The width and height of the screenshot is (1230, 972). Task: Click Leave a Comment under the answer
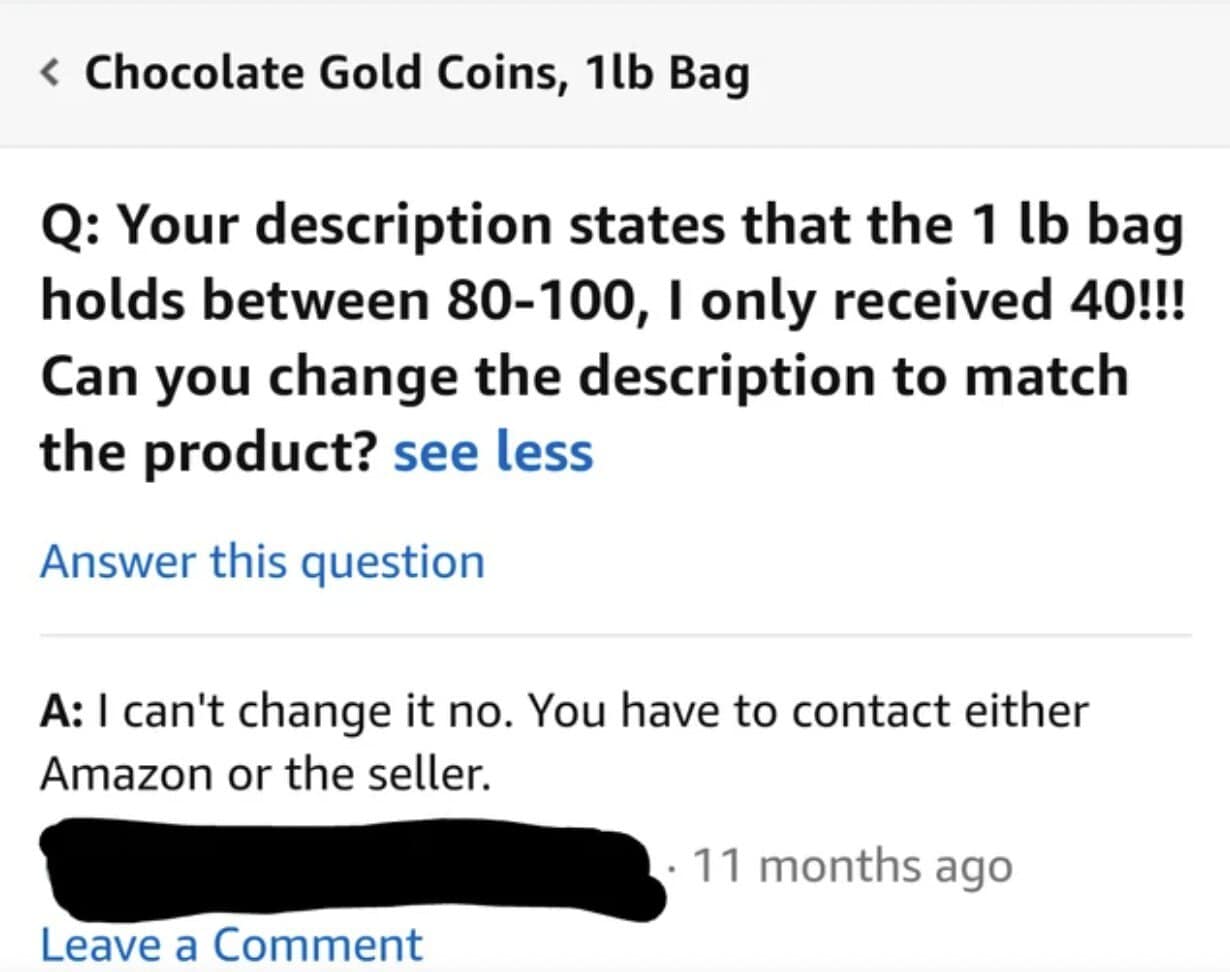pyautogui.click(x=231, y=944)
